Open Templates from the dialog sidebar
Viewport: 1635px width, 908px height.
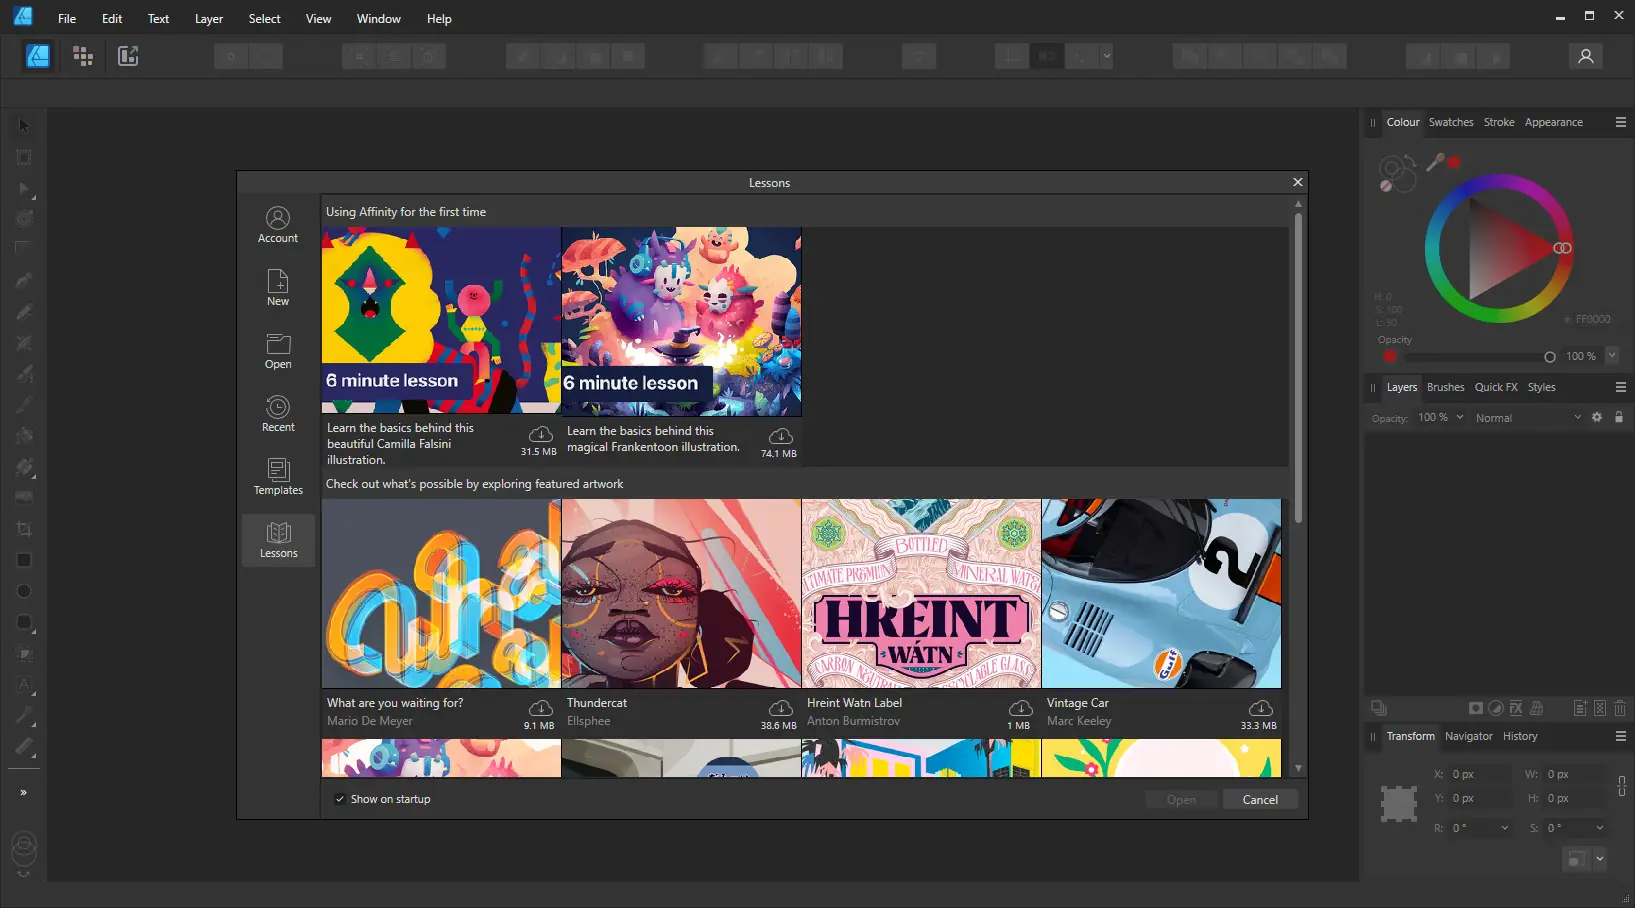click(278, 477)
